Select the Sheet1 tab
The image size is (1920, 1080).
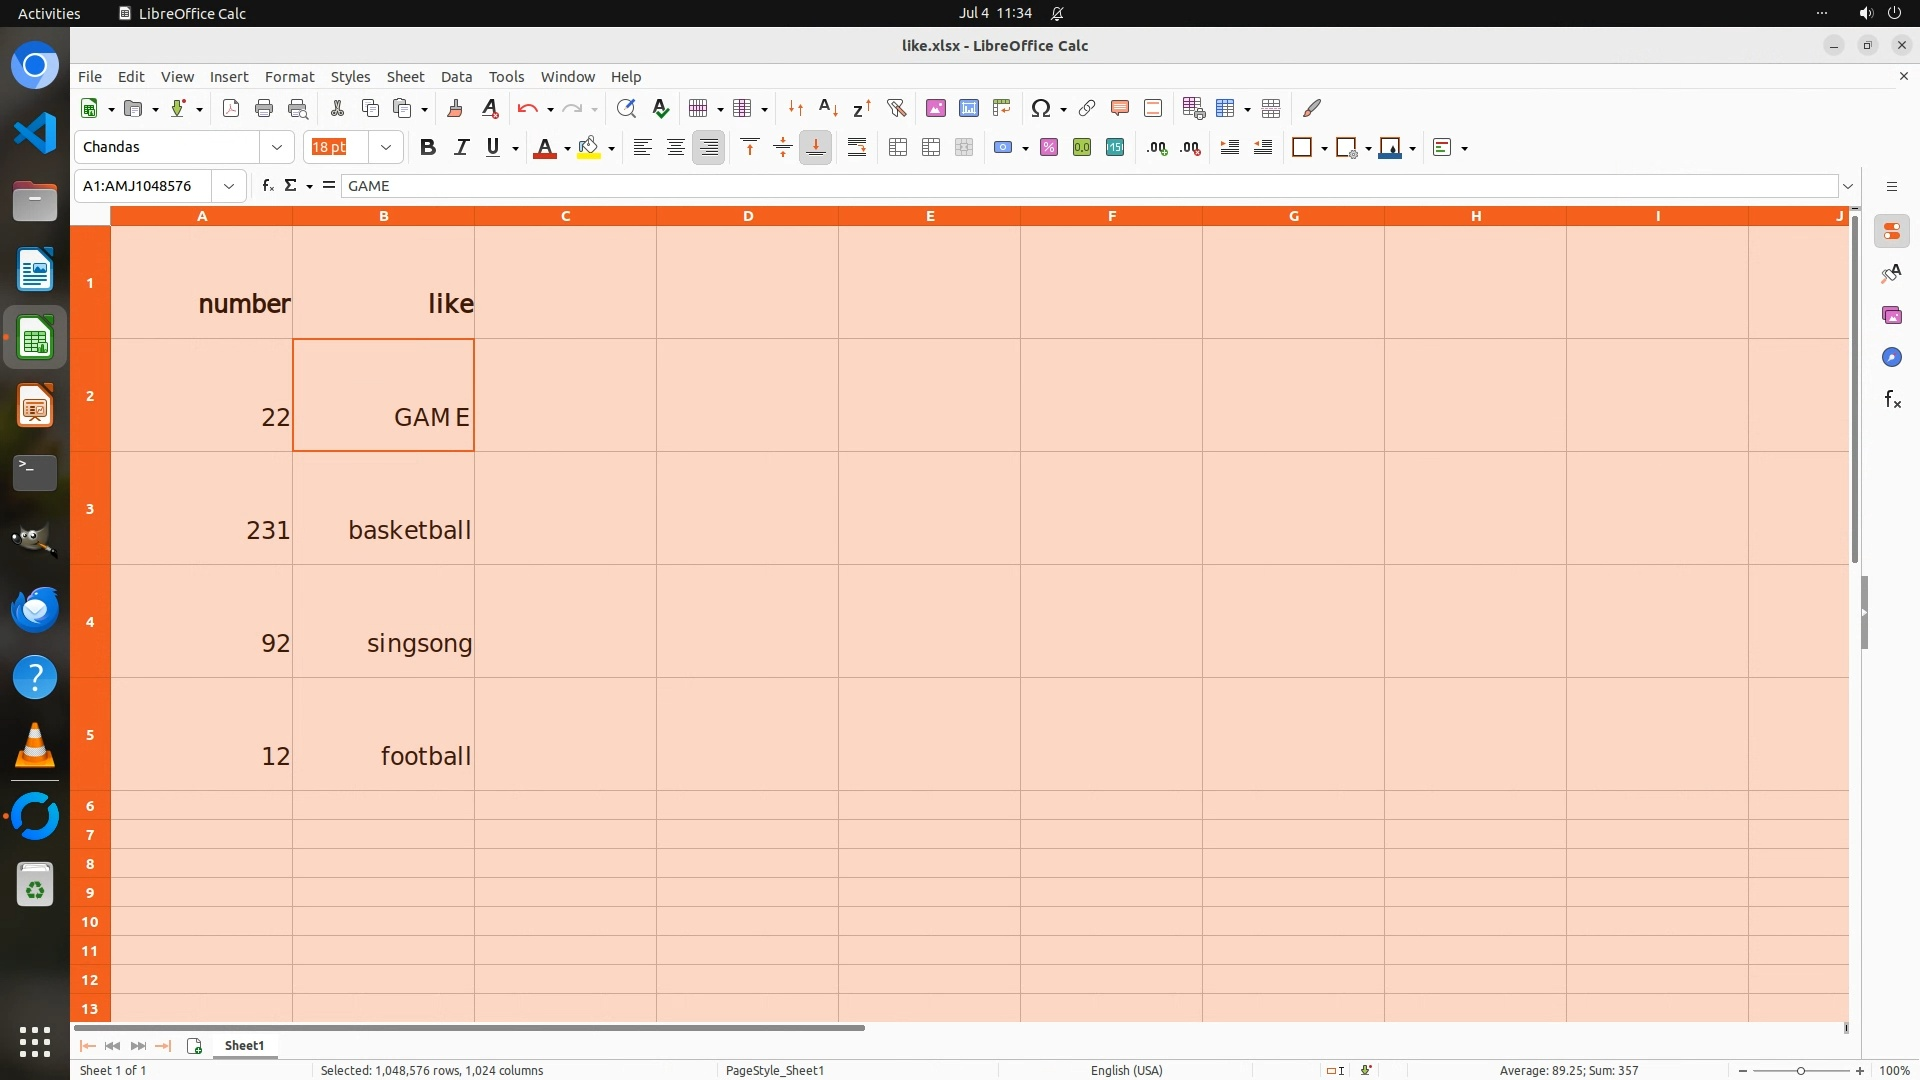click(x=244, y=1046)
